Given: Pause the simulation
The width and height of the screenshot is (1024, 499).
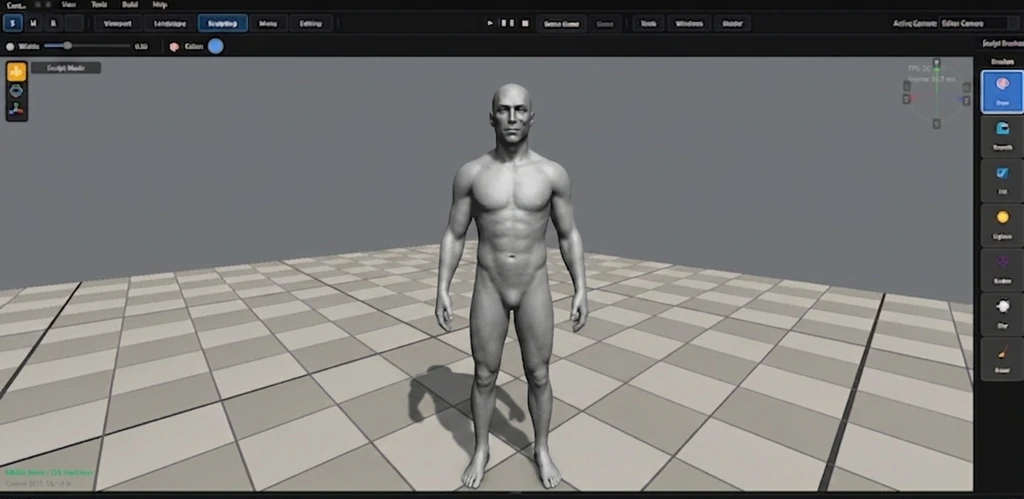Looking at the screenshot, I should pos(507,24).
